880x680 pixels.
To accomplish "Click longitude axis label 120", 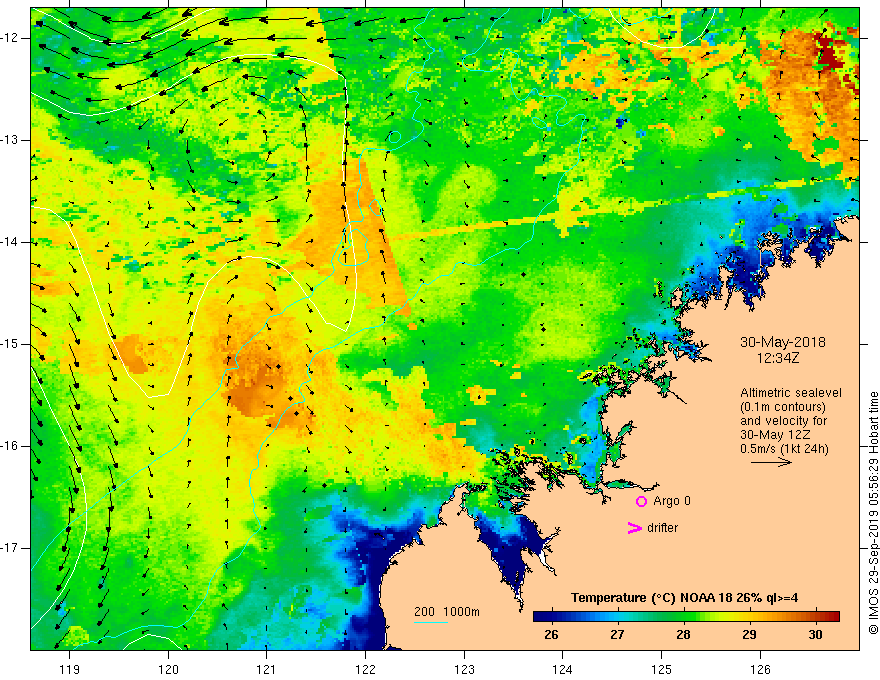I will [168, 669].
